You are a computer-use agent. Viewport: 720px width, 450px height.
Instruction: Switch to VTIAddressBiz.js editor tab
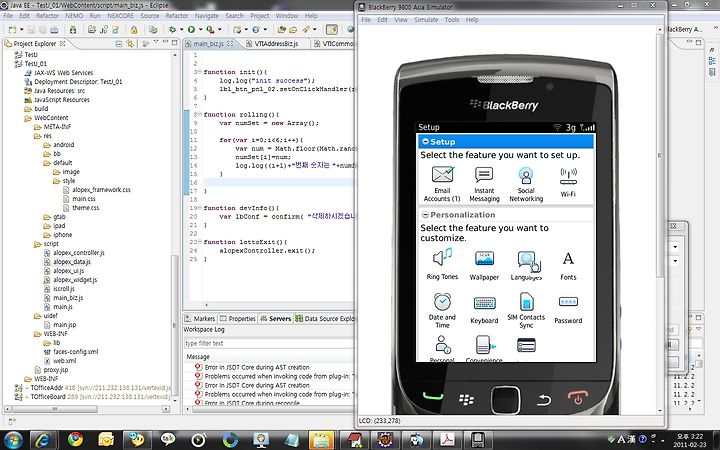coord(276,44)
